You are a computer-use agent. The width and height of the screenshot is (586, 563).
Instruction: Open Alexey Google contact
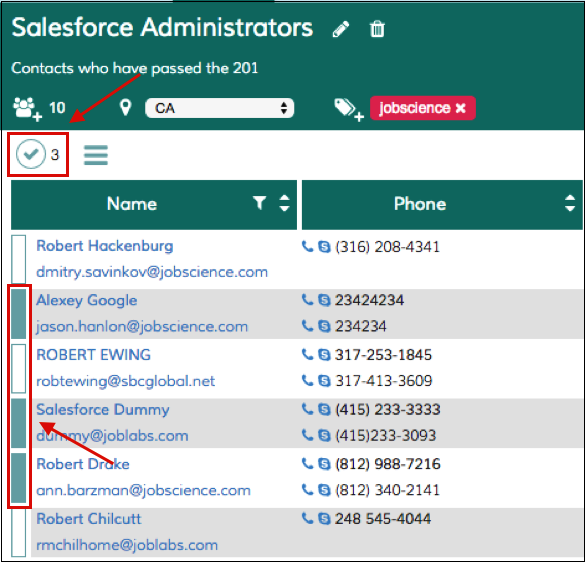(x=87, y=301)
